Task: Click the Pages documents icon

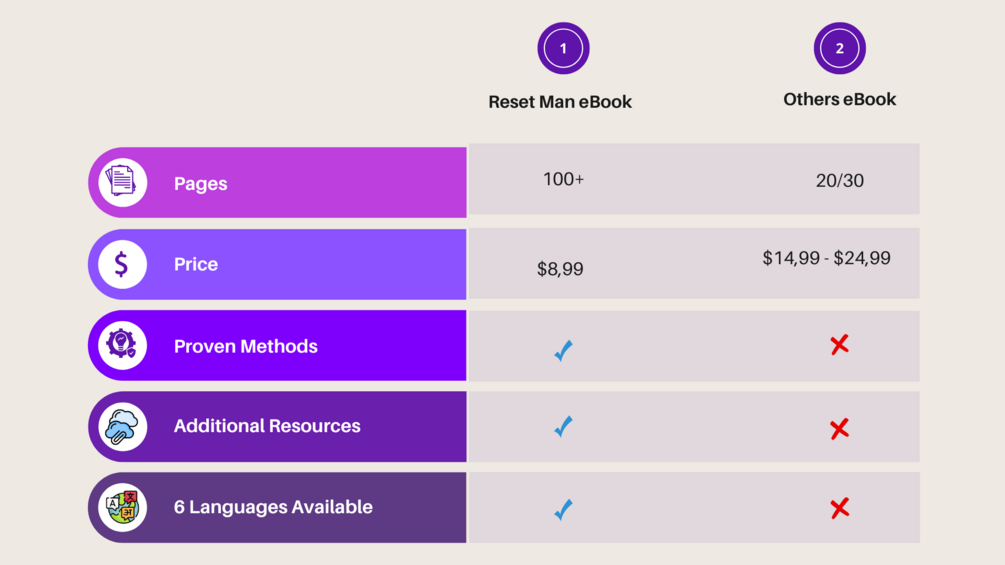Action: pos(122,182)
